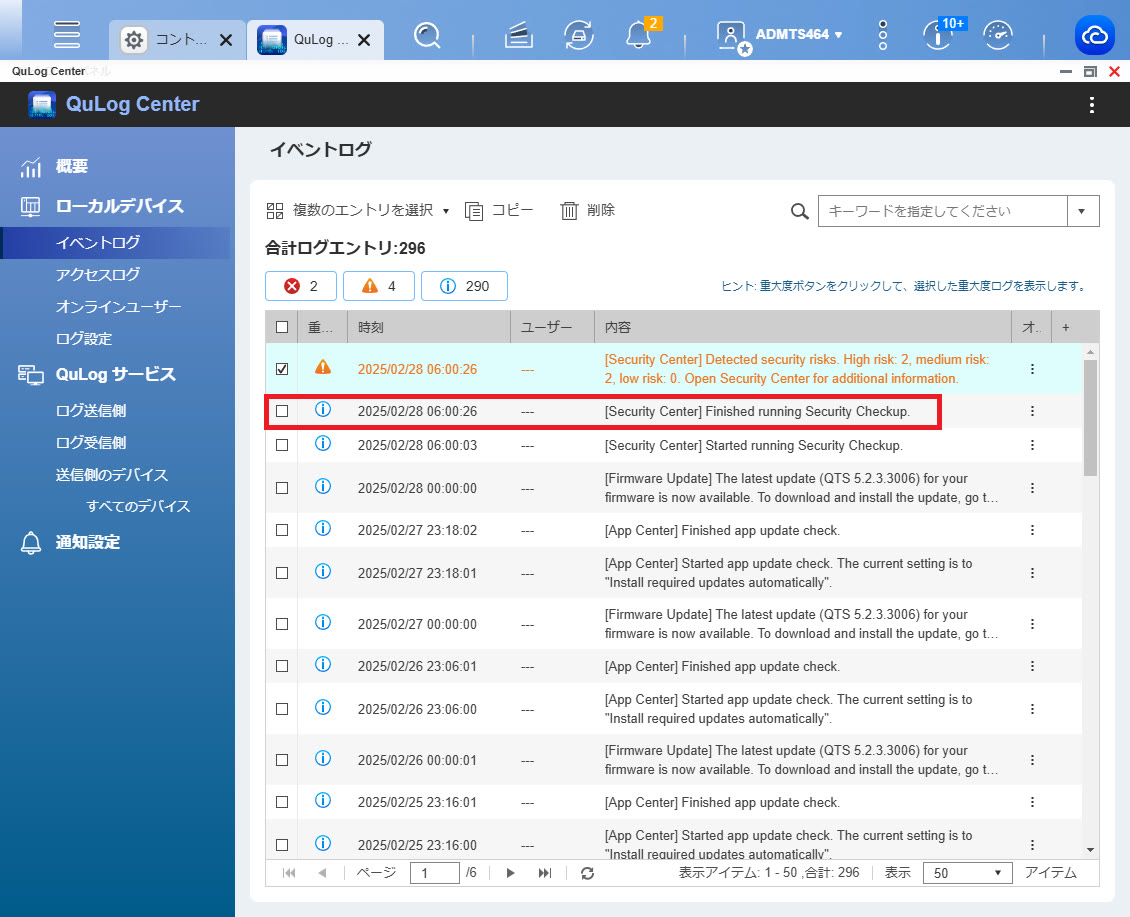The height and width of the screenshot is (917, 1130).
Task: Open the myQNAPcloud blue cloud icon
Action: coord(1095,35)
